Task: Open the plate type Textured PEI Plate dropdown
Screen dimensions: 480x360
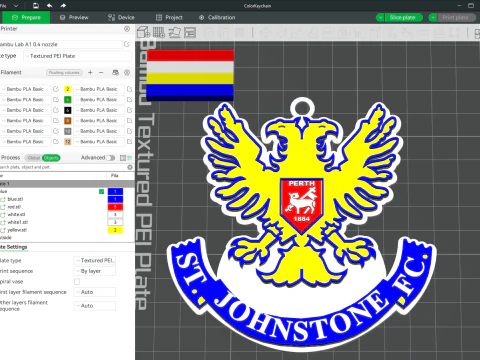Action: click(77, 56)
